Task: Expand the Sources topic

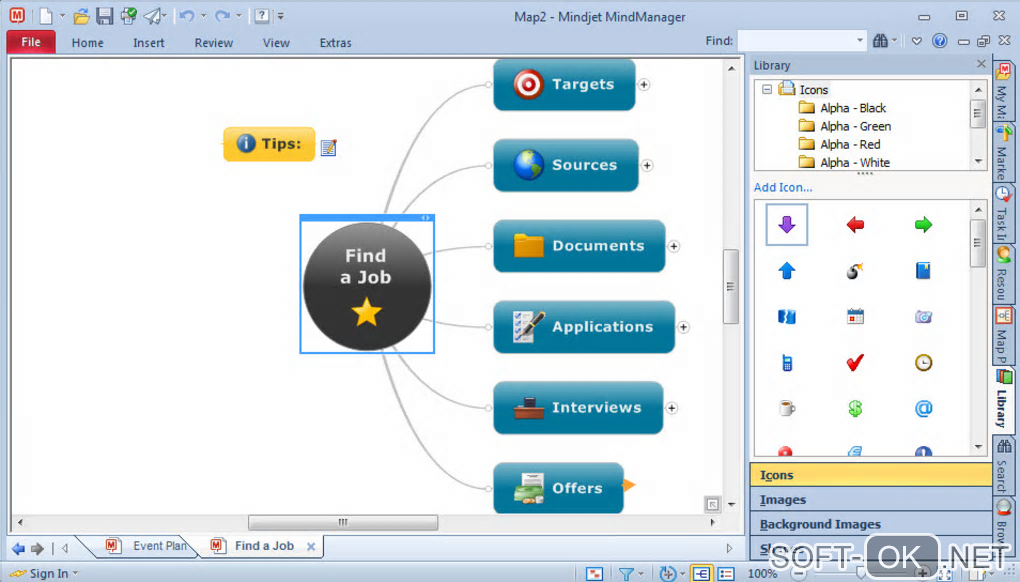Action: pyautogui.click(x=647, y=165)
